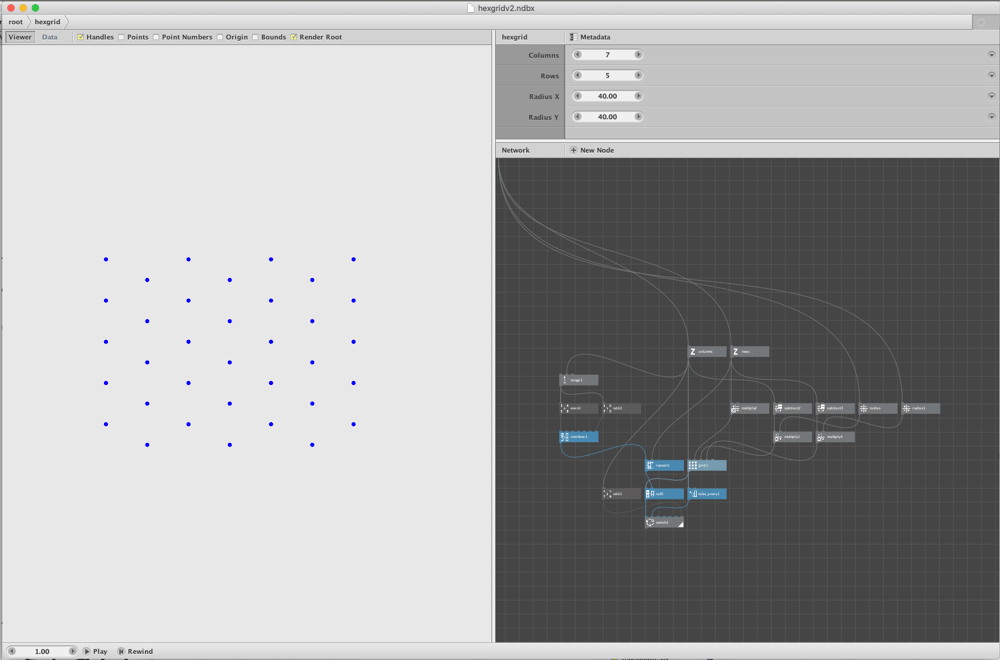Open the Radius Y parameter options menu

click(991, 117)
